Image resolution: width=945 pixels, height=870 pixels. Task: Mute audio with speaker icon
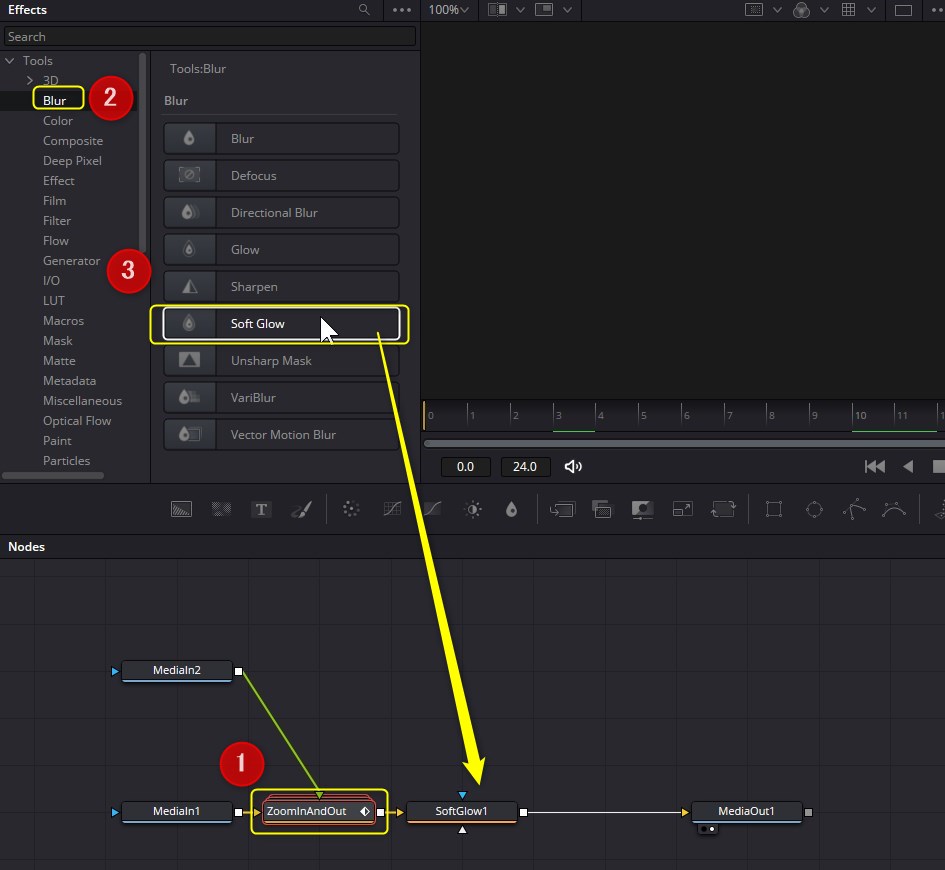tap(573, 466)
